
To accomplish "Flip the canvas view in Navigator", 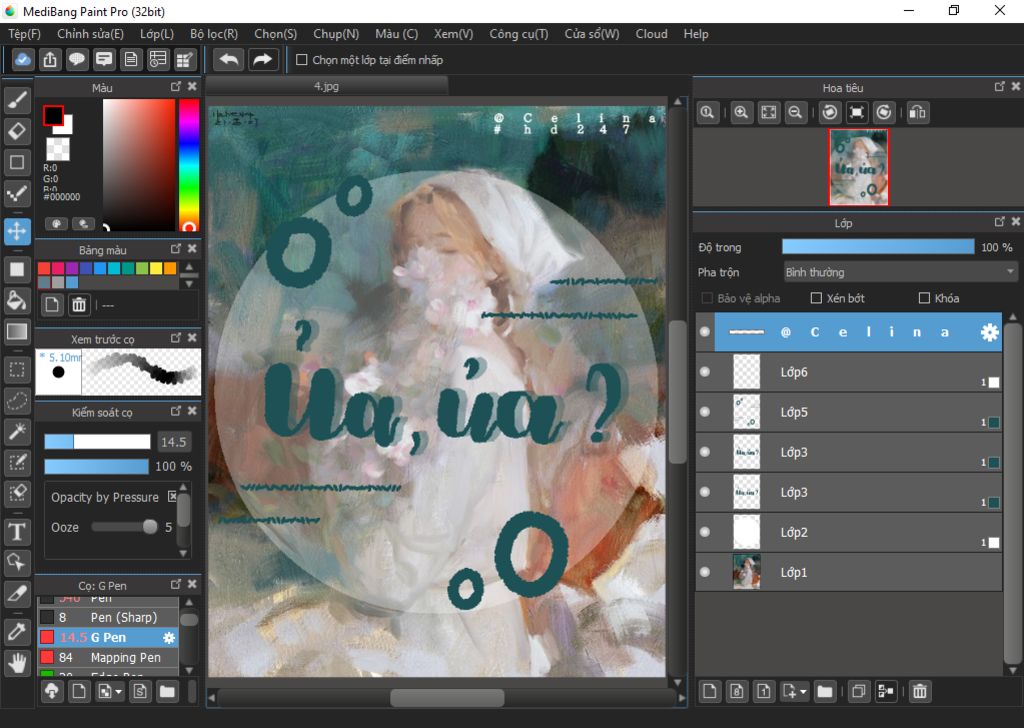I will point(918,112).
